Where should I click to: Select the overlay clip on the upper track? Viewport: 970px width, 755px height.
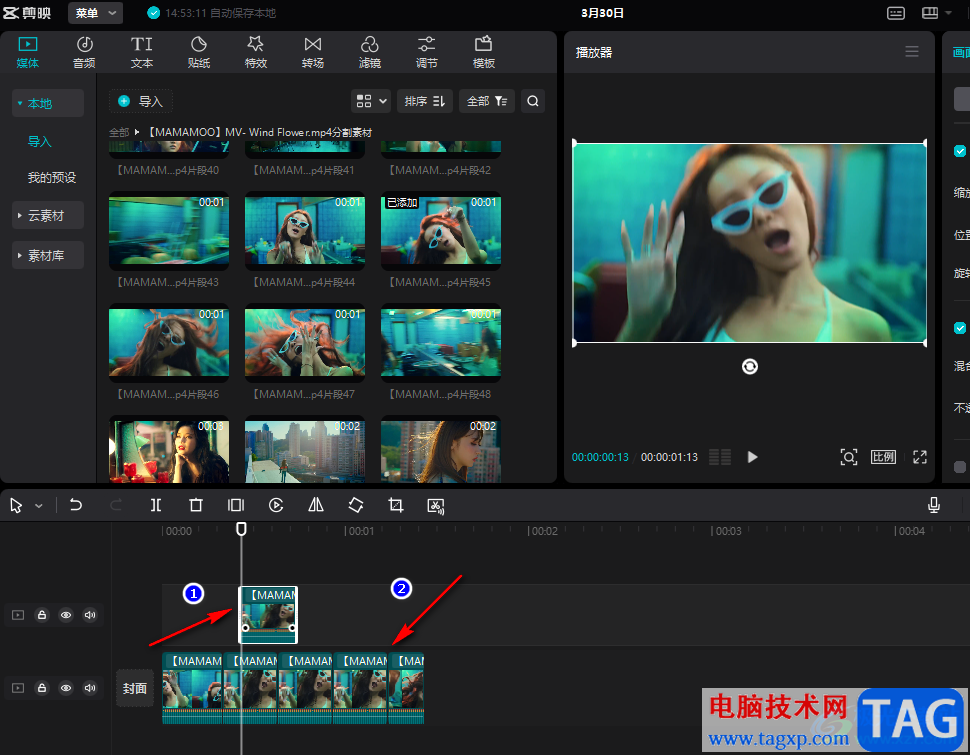[268, 615]
